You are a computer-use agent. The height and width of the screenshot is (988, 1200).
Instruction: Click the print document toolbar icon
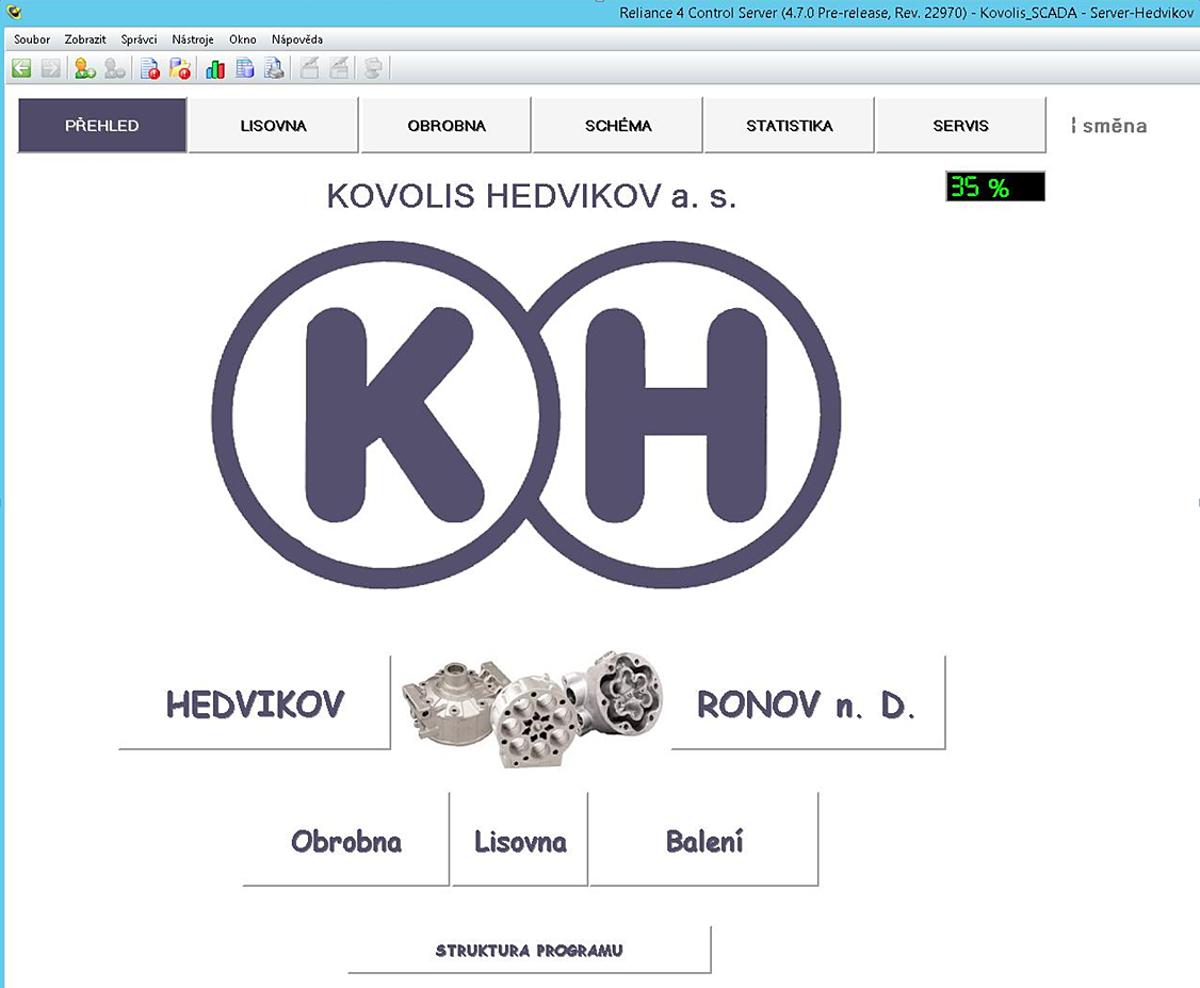tap(274, 68)
